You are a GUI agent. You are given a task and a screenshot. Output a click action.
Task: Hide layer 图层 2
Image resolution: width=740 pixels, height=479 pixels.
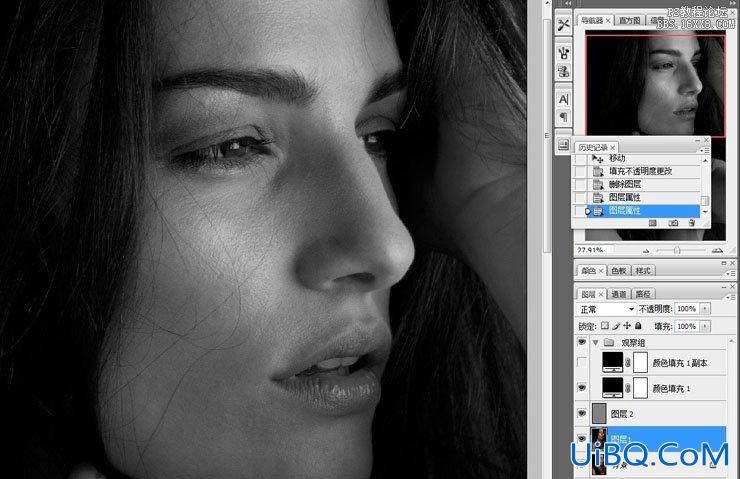[x=582, y=413]
